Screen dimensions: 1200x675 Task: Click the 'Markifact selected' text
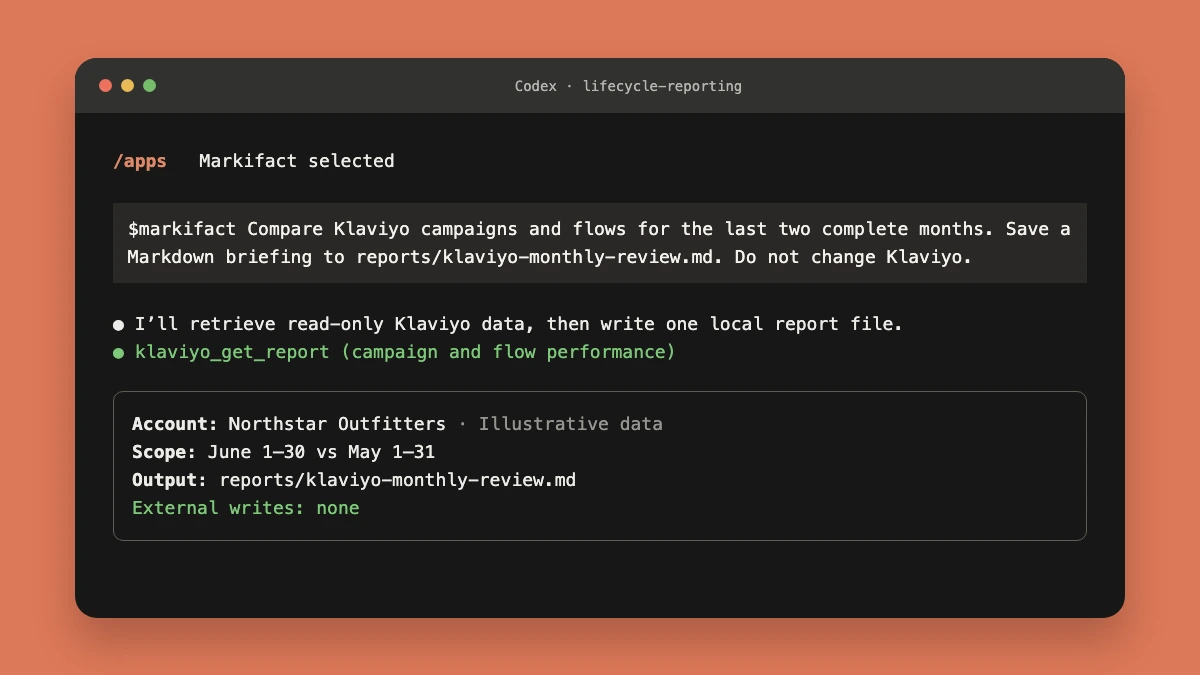297,161
